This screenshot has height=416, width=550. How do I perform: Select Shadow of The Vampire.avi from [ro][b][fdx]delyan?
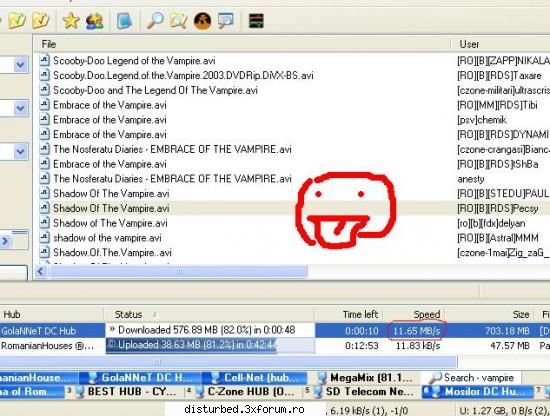click(110, 223)
